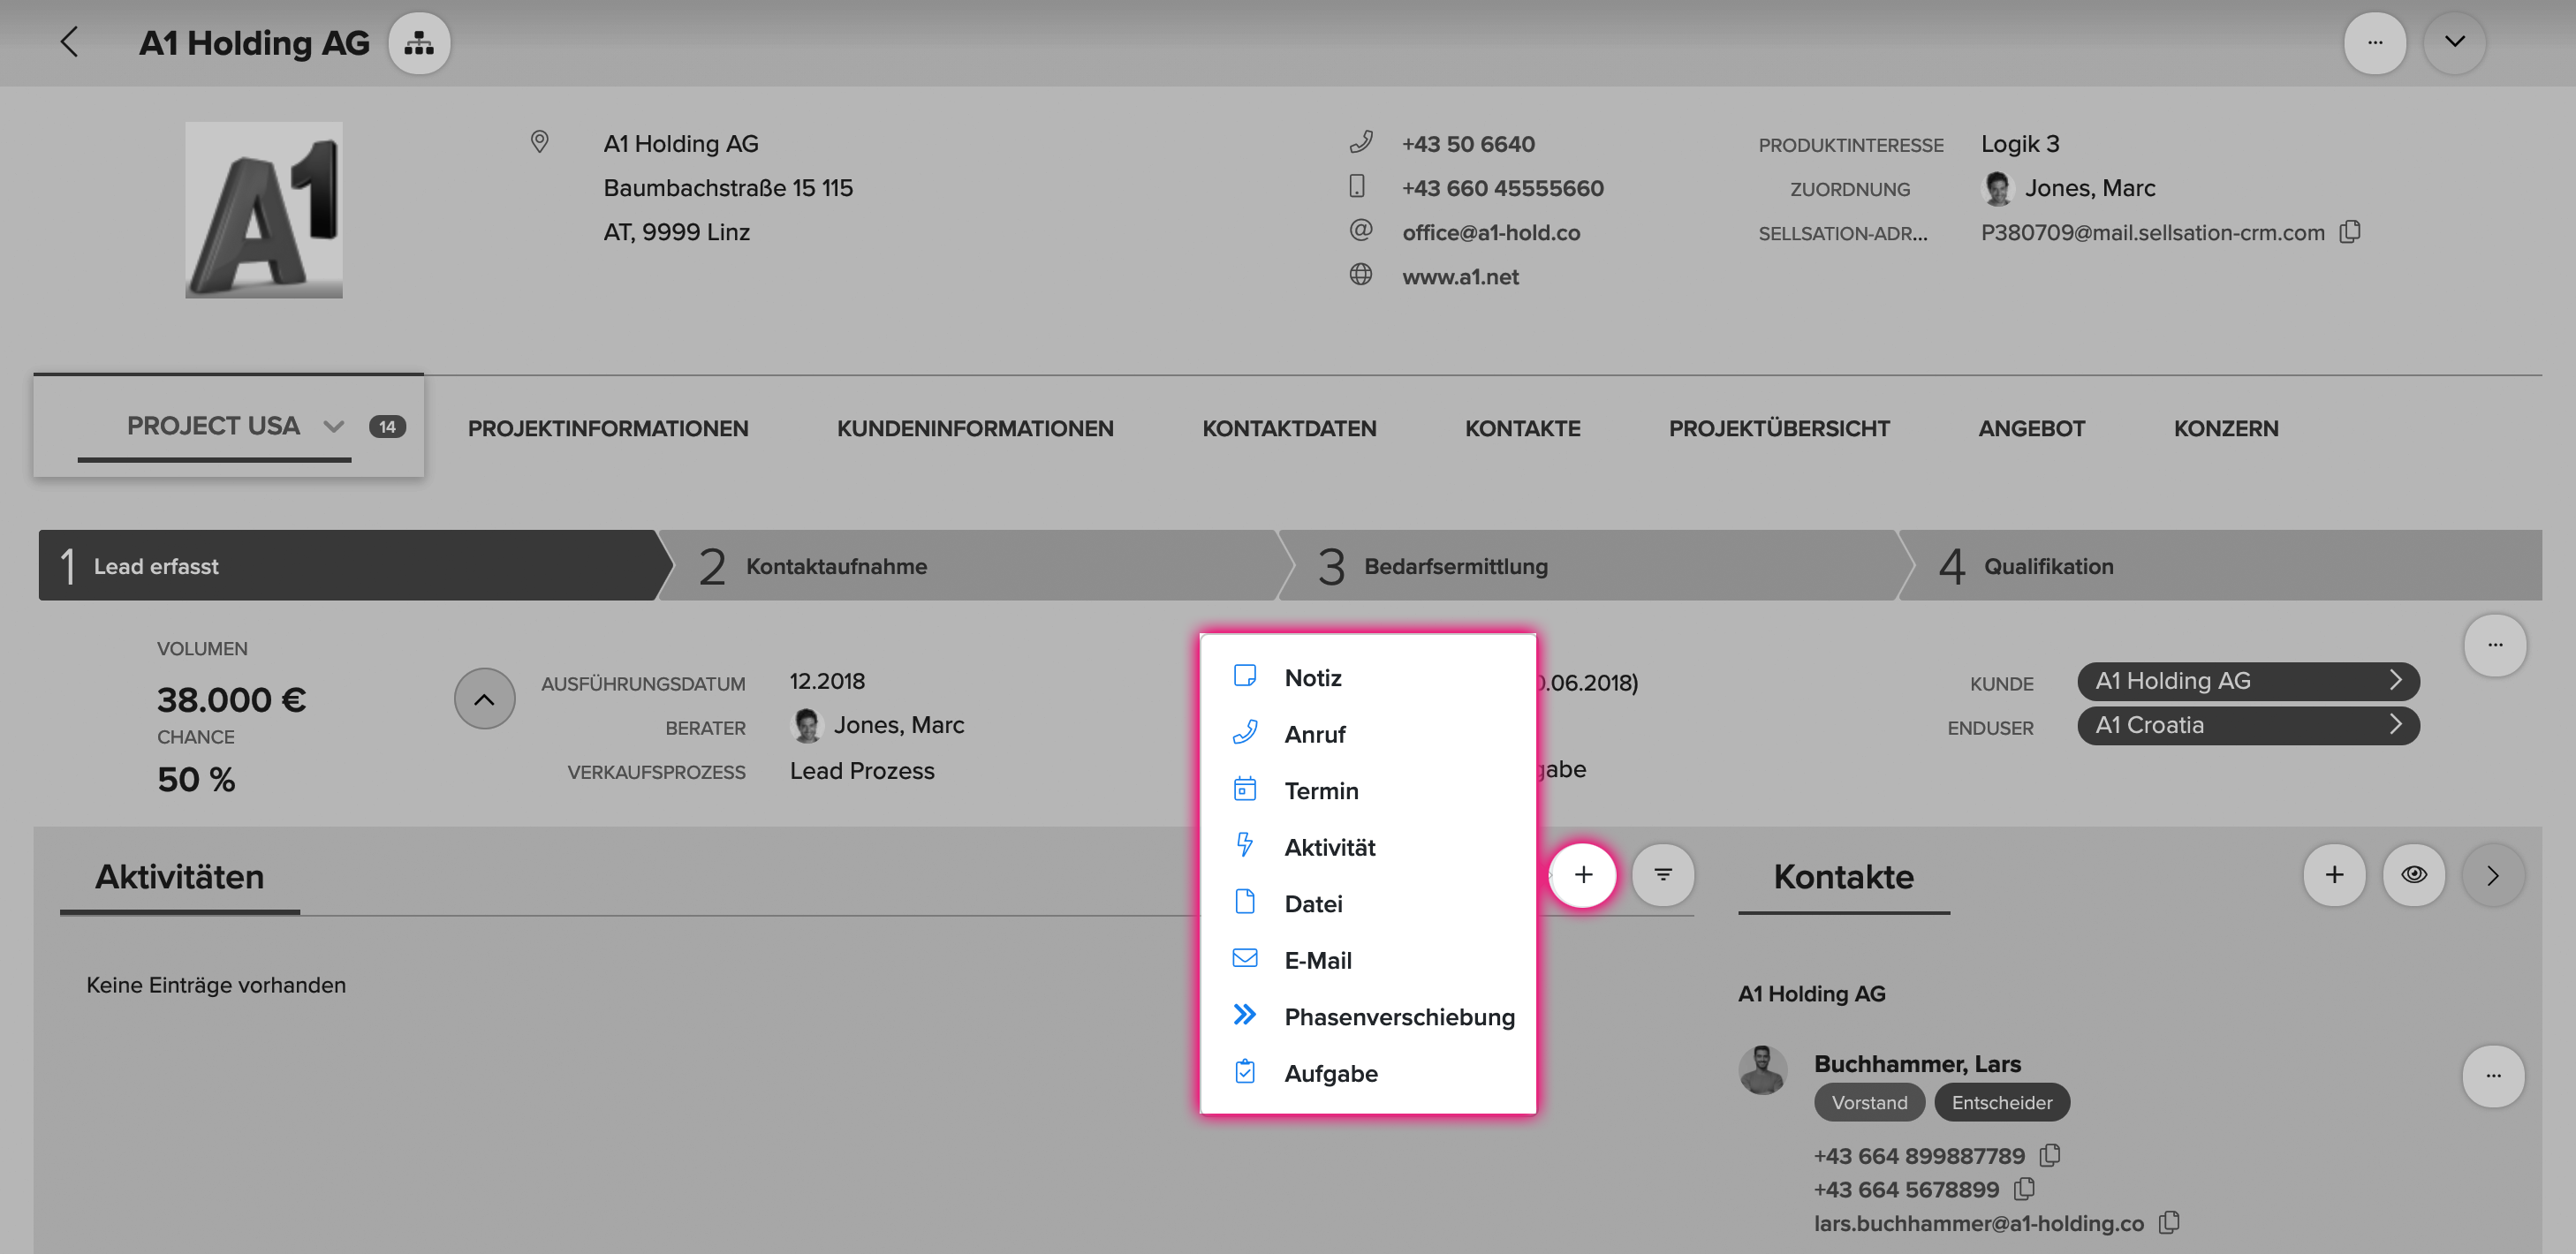Switch to the Kontaktdaten tab
The width and height of the screenshot is (2576, 1254).
pyautogui.click(x=1289, y=428)
